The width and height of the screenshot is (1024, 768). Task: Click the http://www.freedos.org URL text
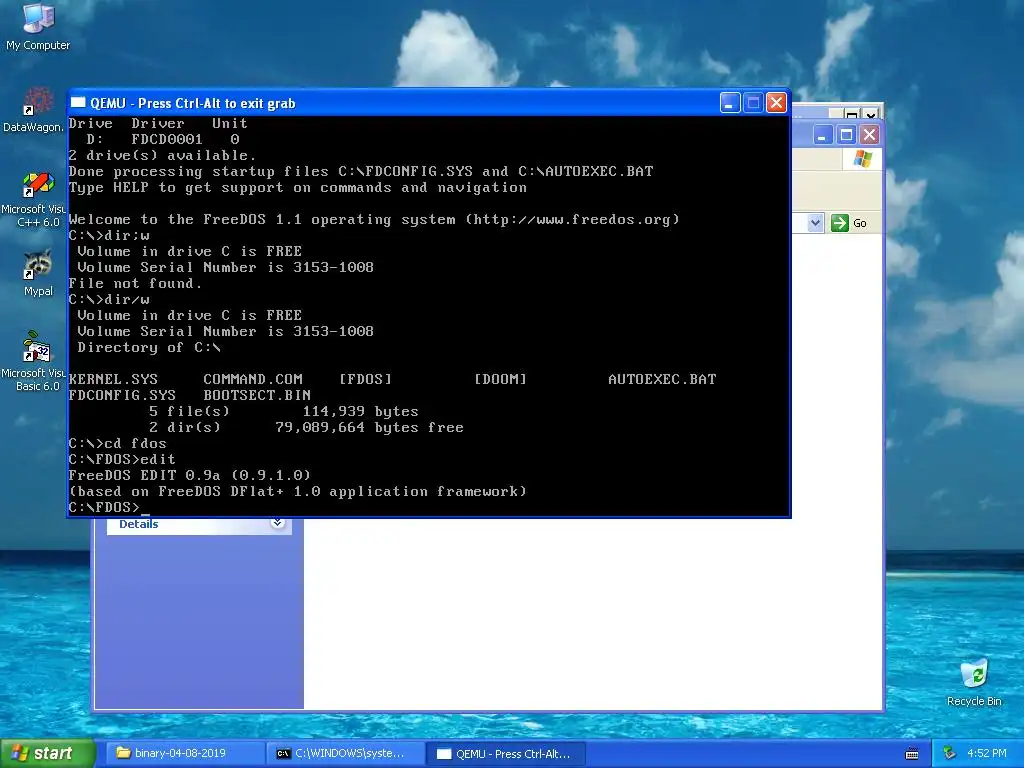tap(572, 219)
